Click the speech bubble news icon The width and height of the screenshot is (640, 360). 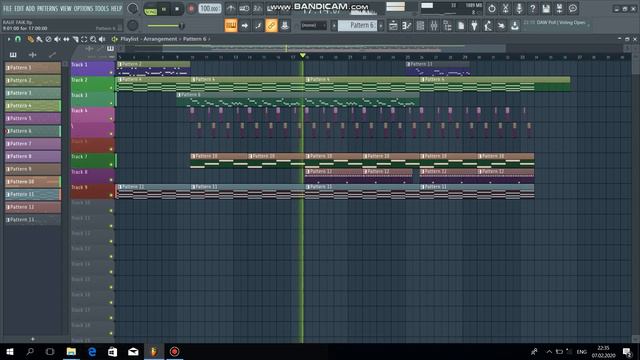point(573,9)
